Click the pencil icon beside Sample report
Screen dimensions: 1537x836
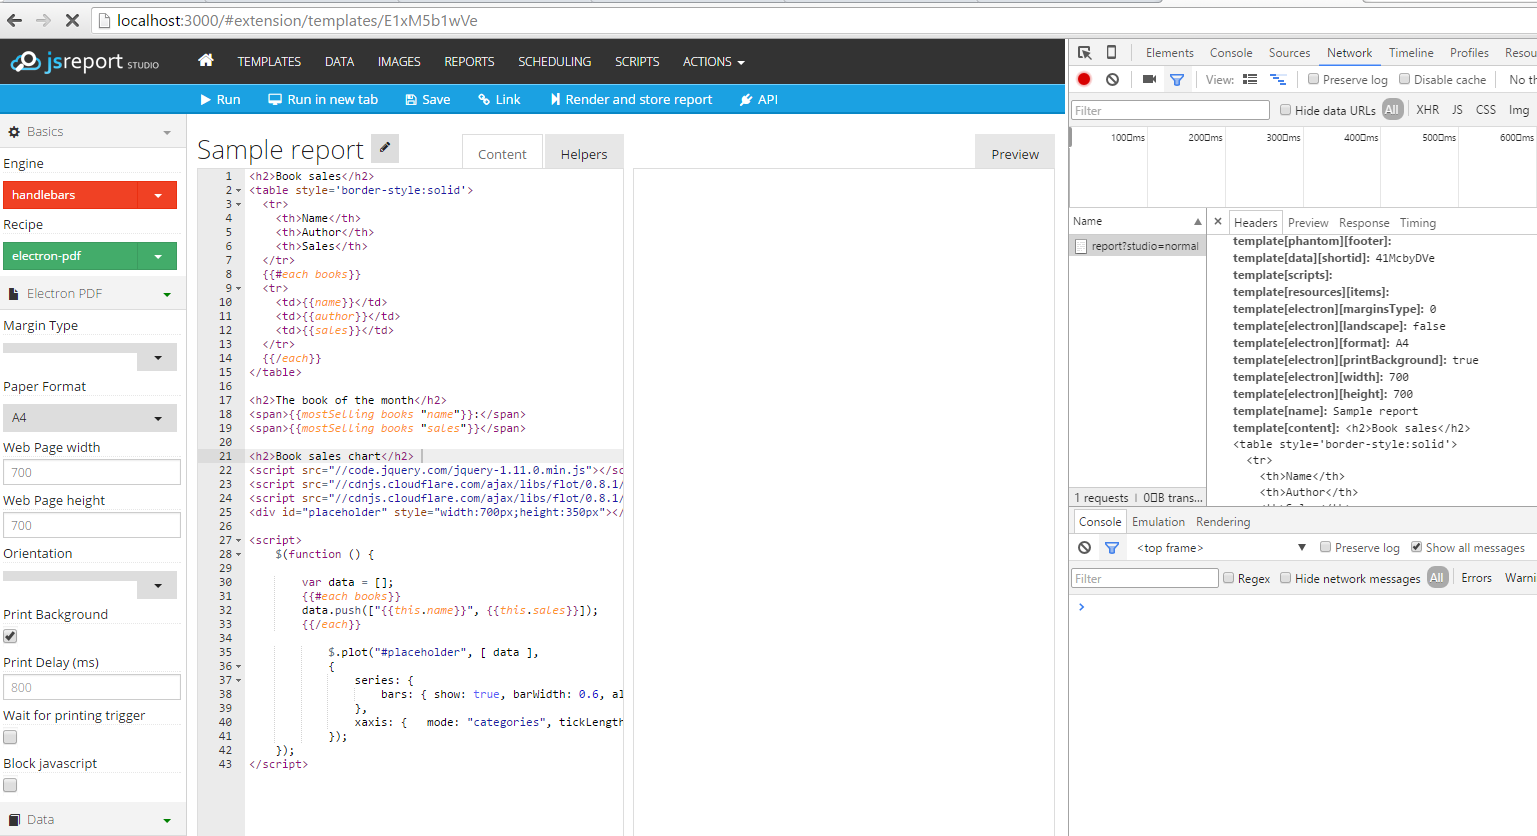click(x=385, y=147)
